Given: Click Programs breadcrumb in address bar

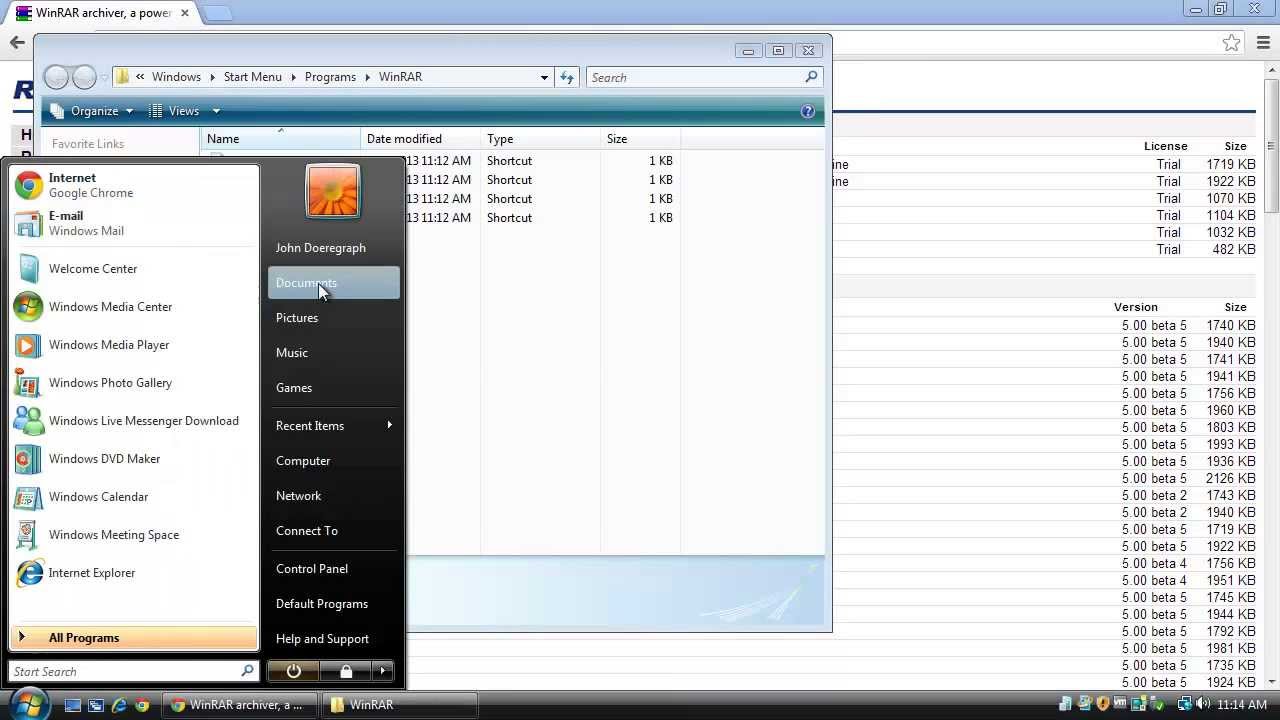Looking at the screenshot, I should point(330,77).
